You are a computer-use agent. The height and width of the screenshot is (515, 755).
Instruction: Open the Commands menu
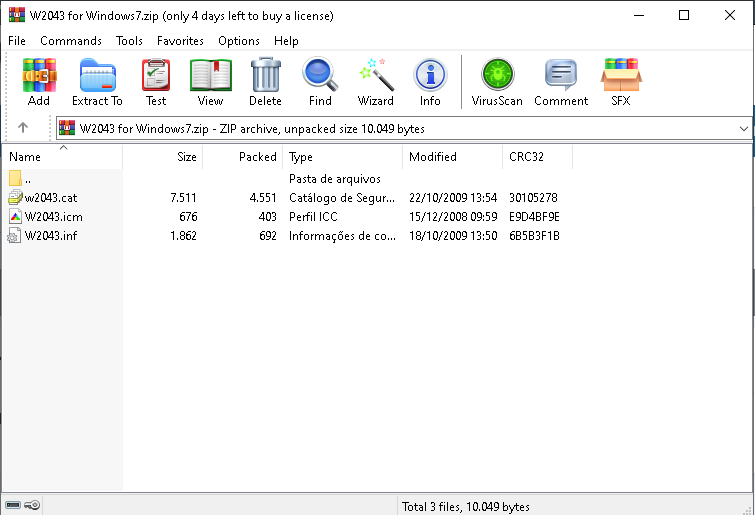click(x=71, y=41)
